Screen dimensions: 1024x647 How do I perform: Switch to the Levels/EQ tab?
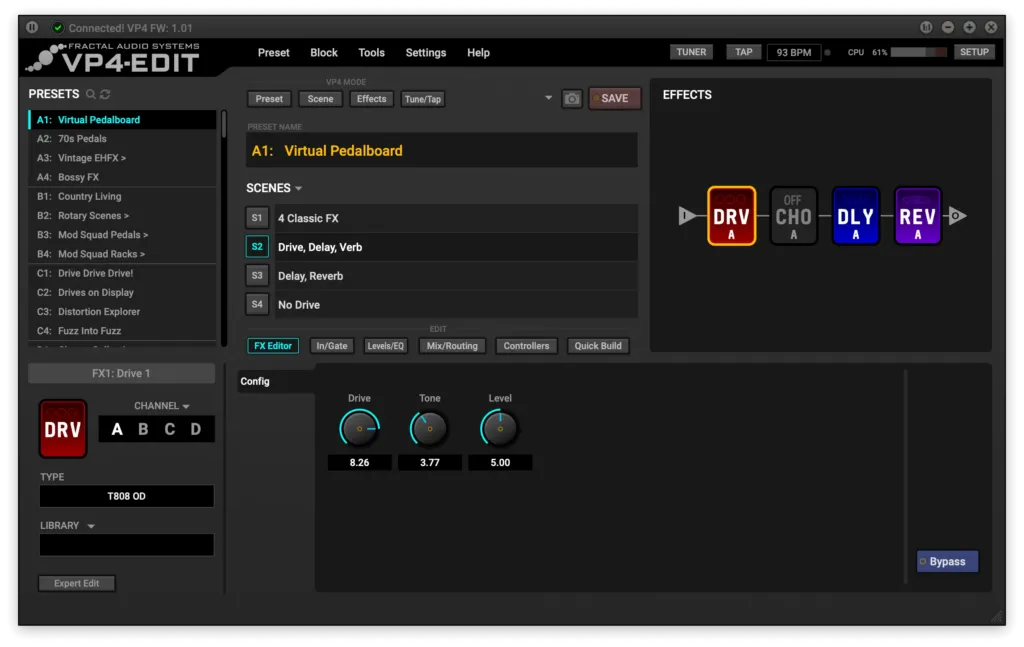(x=385, y=346)
